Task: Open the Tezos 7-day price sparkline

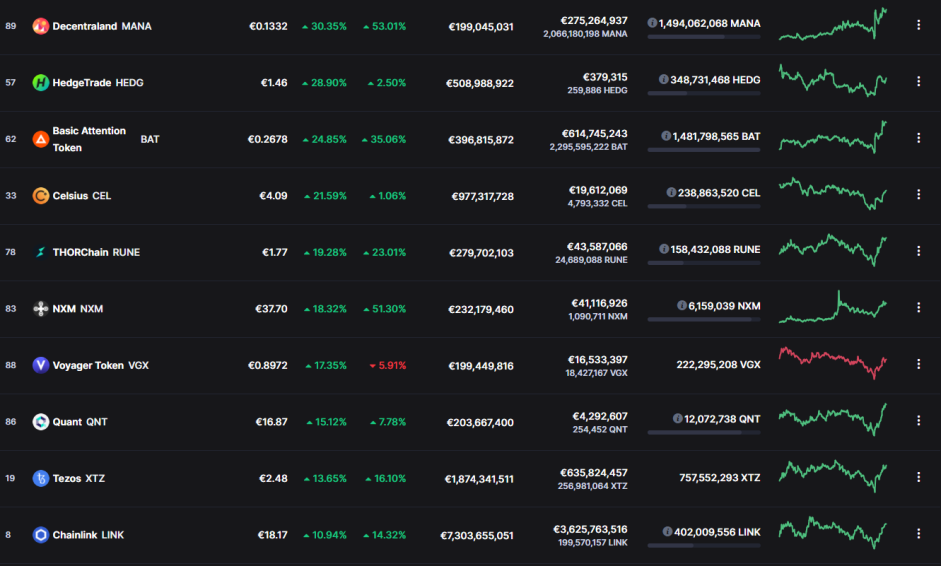Action: point(833,477)
